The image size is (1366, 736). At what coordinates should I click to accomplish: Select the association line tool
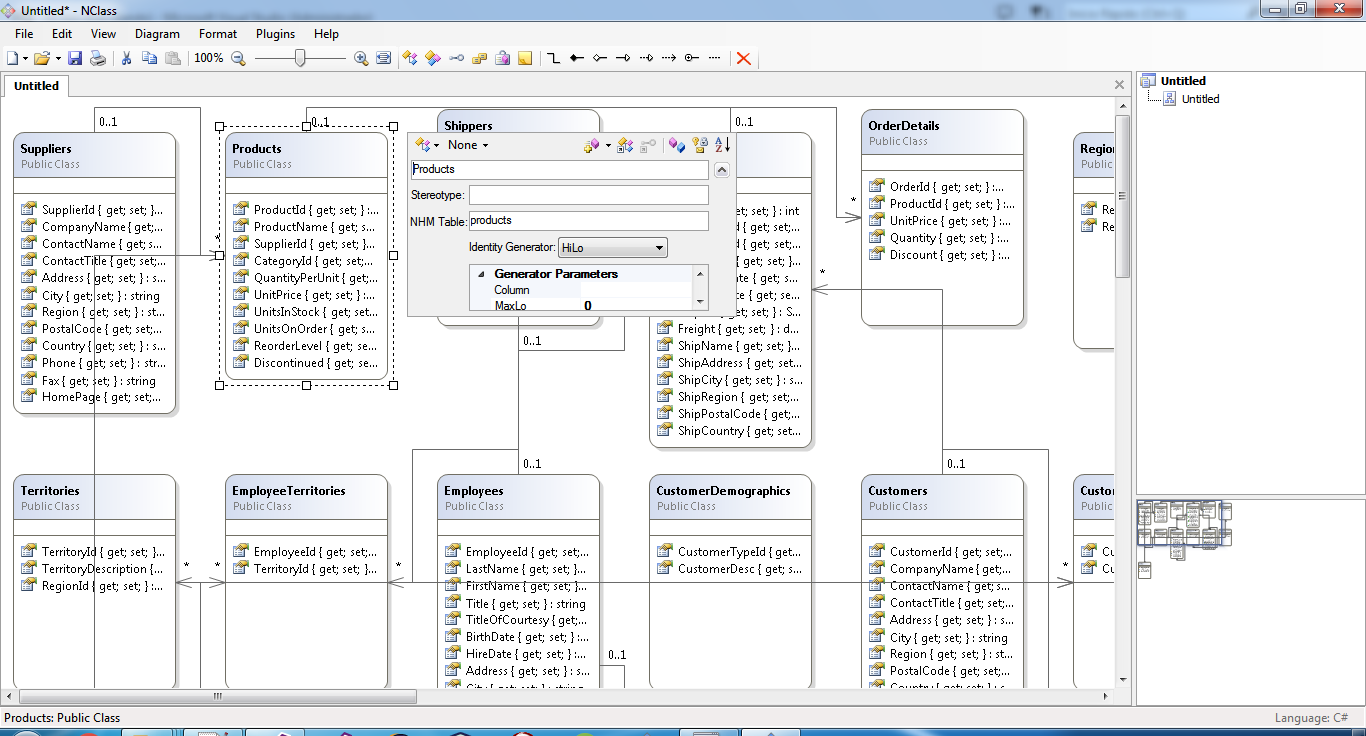point(553,58)
